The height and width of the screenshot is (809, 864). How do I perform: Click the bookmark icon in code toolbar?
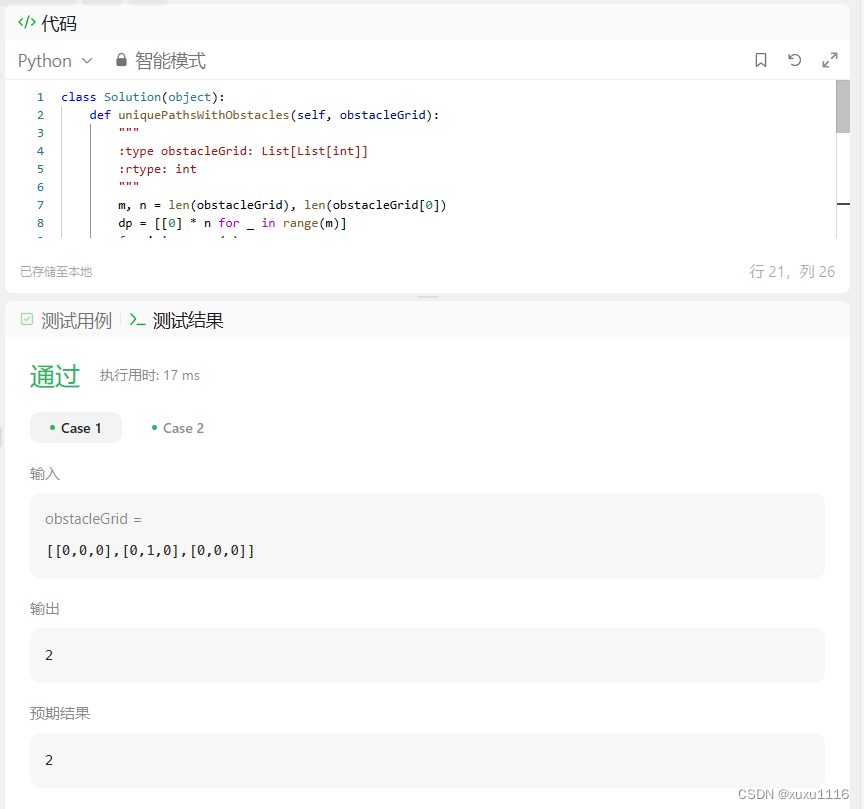760,60
